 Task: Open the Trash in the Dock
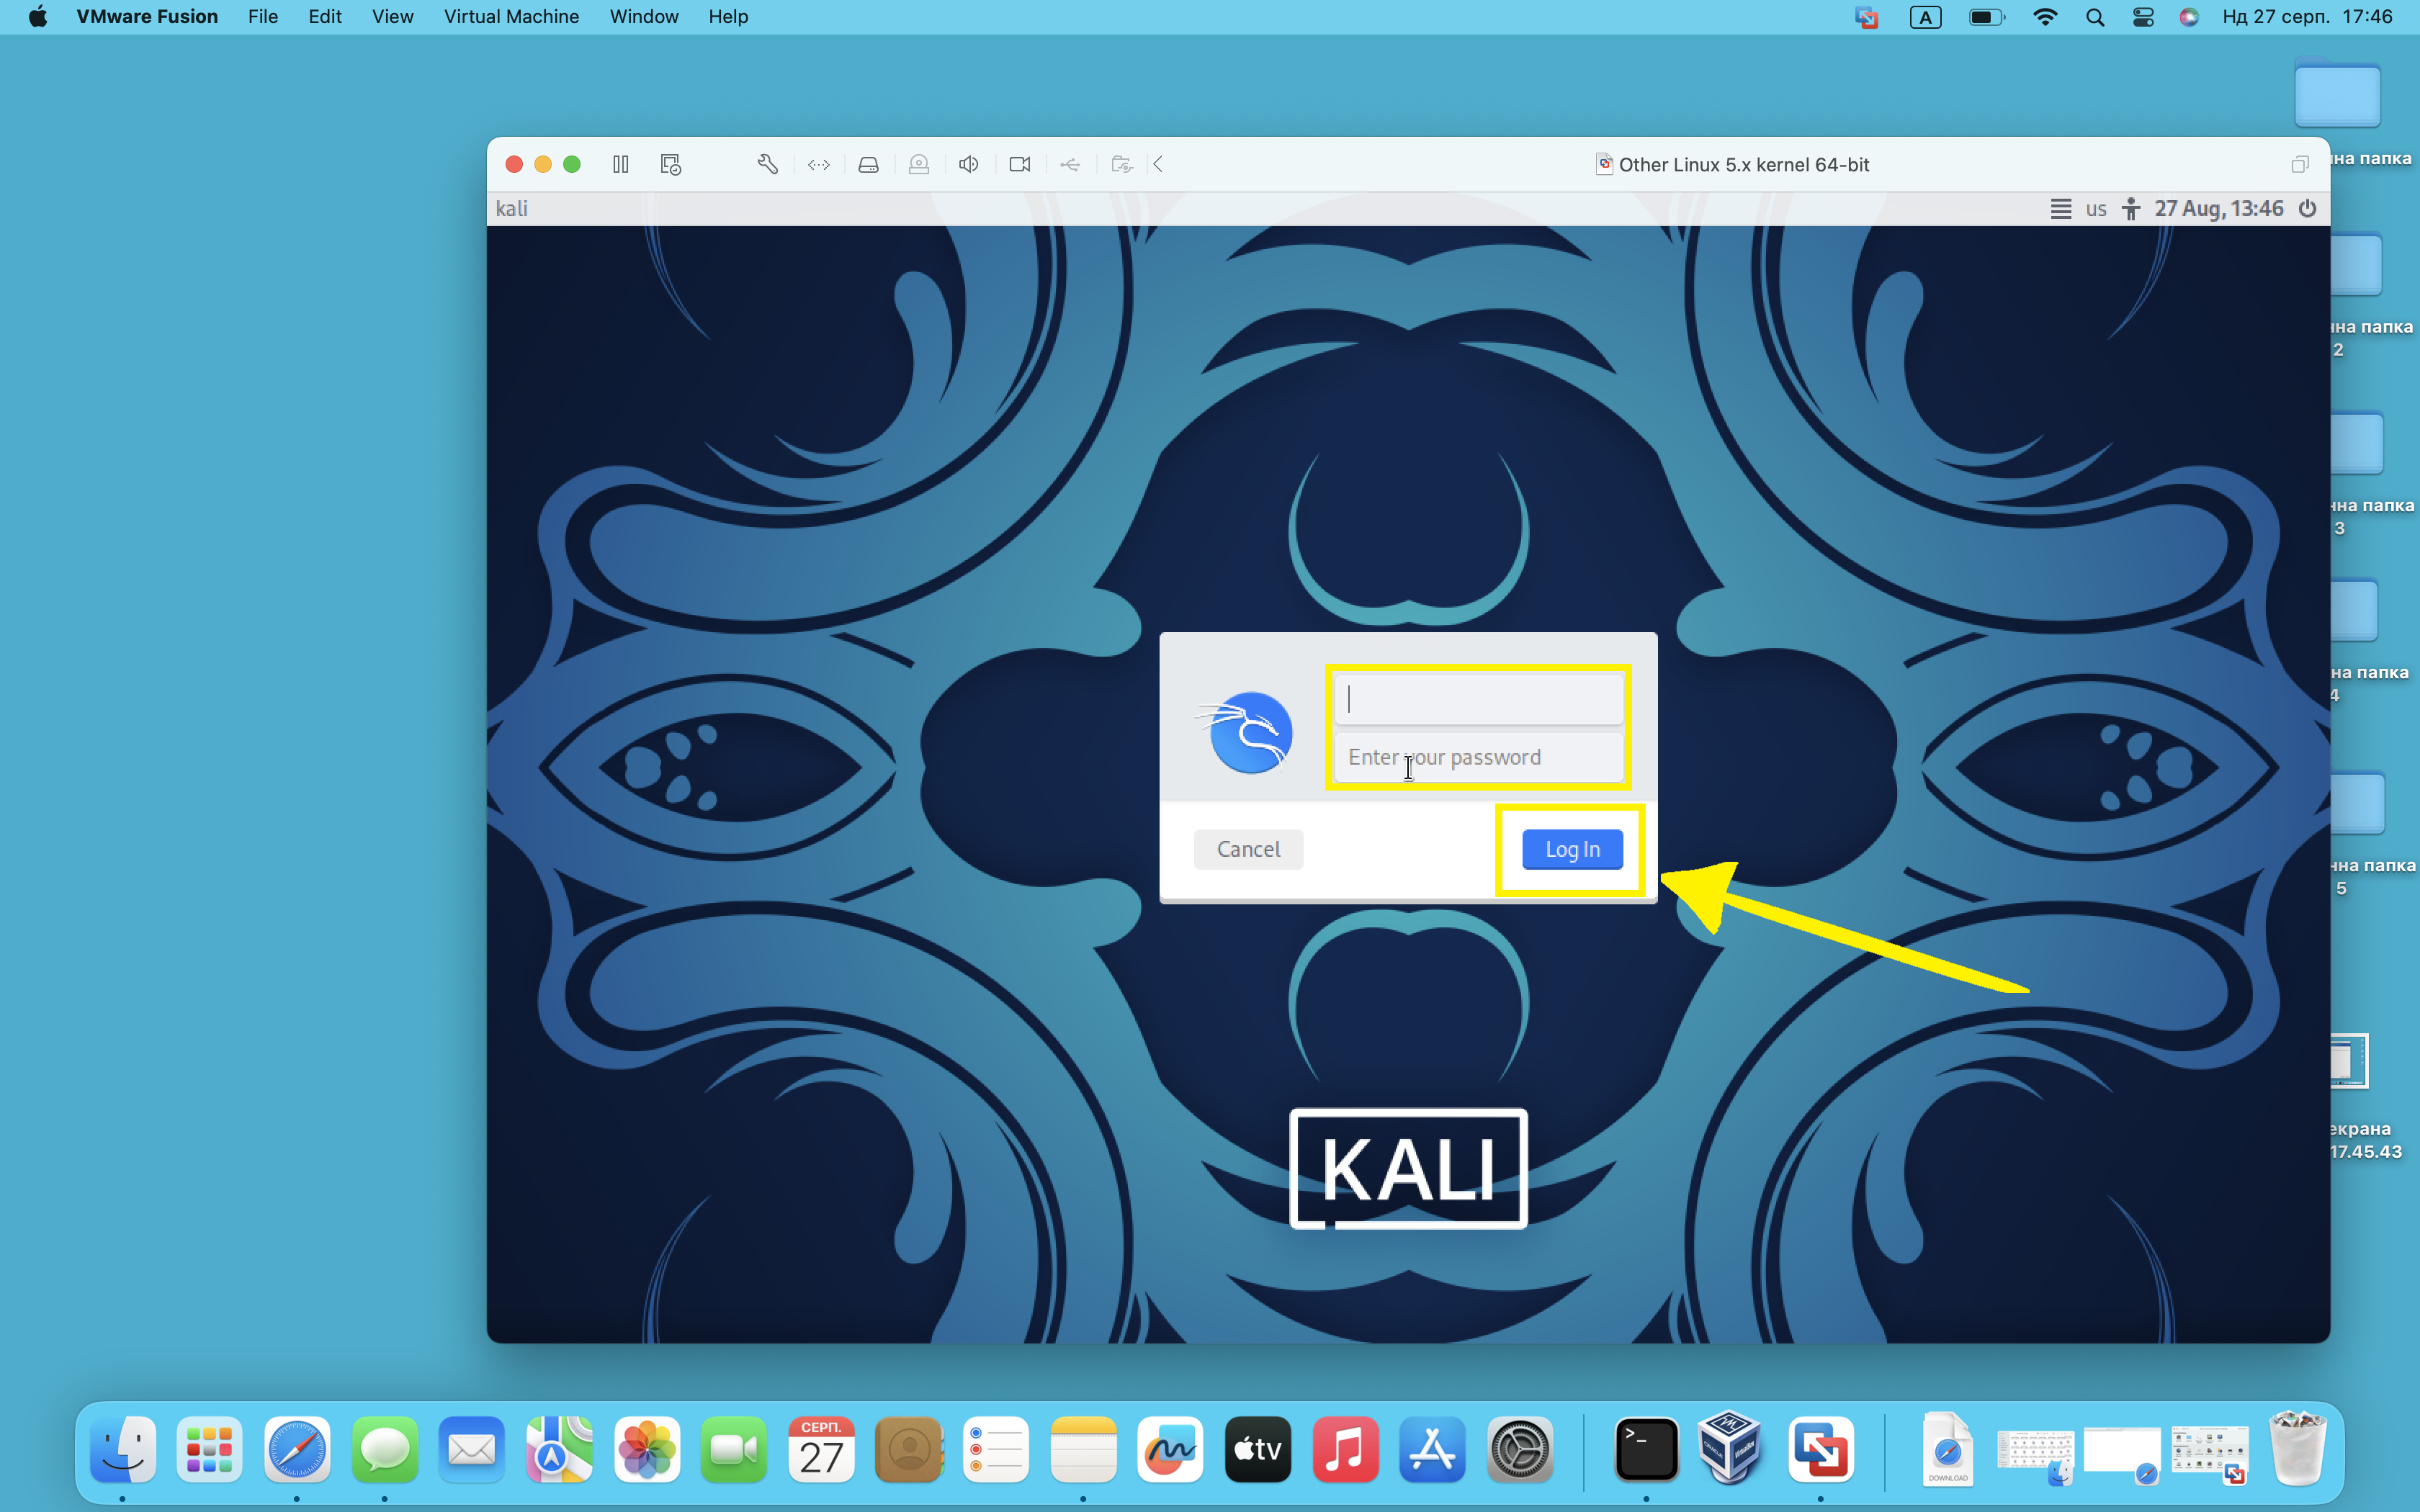point(2298,1447)
